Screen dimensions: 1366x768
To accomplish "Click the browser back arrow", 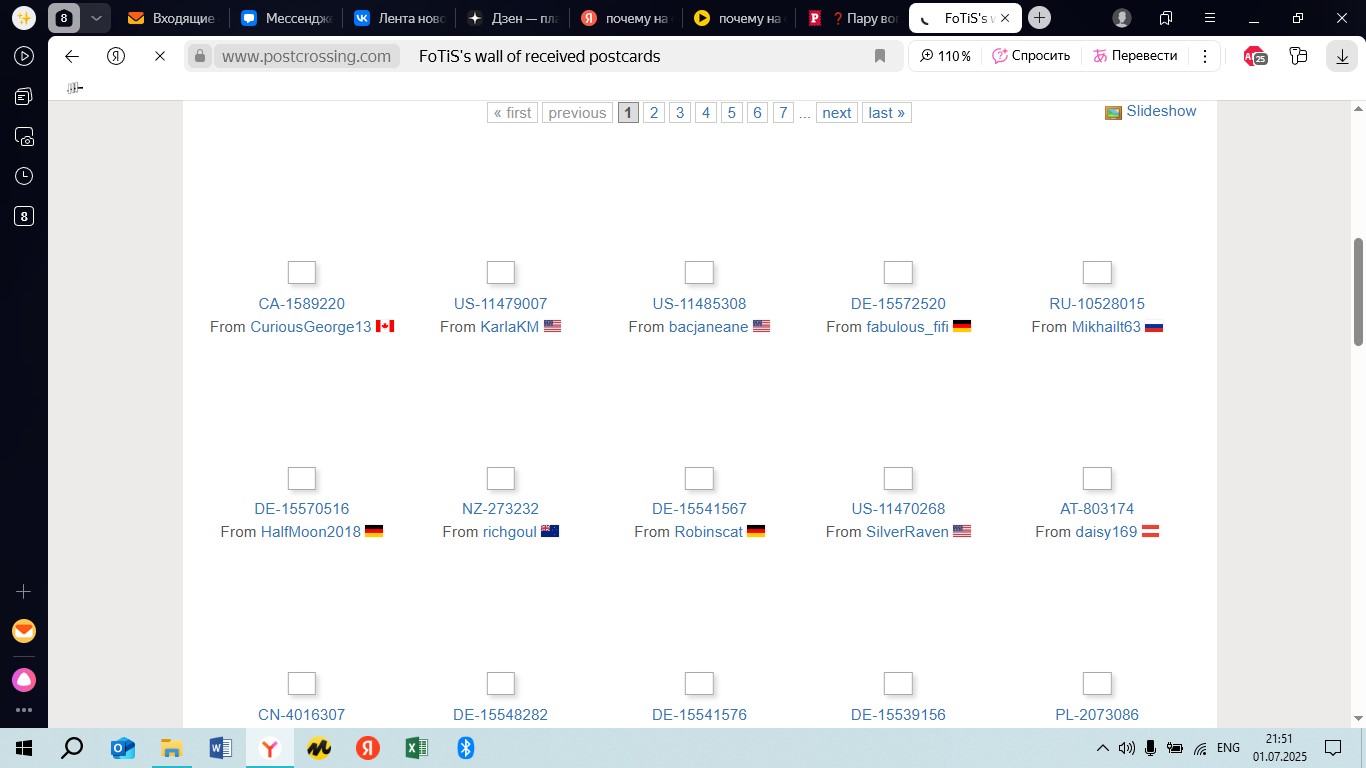I will click(x=72, y=56).
